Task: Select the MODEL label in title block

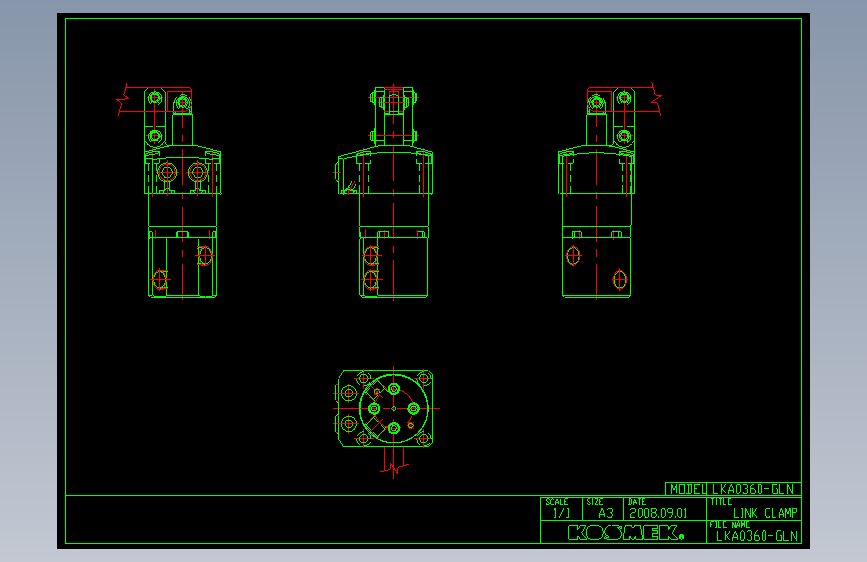Action: (687, 489)
